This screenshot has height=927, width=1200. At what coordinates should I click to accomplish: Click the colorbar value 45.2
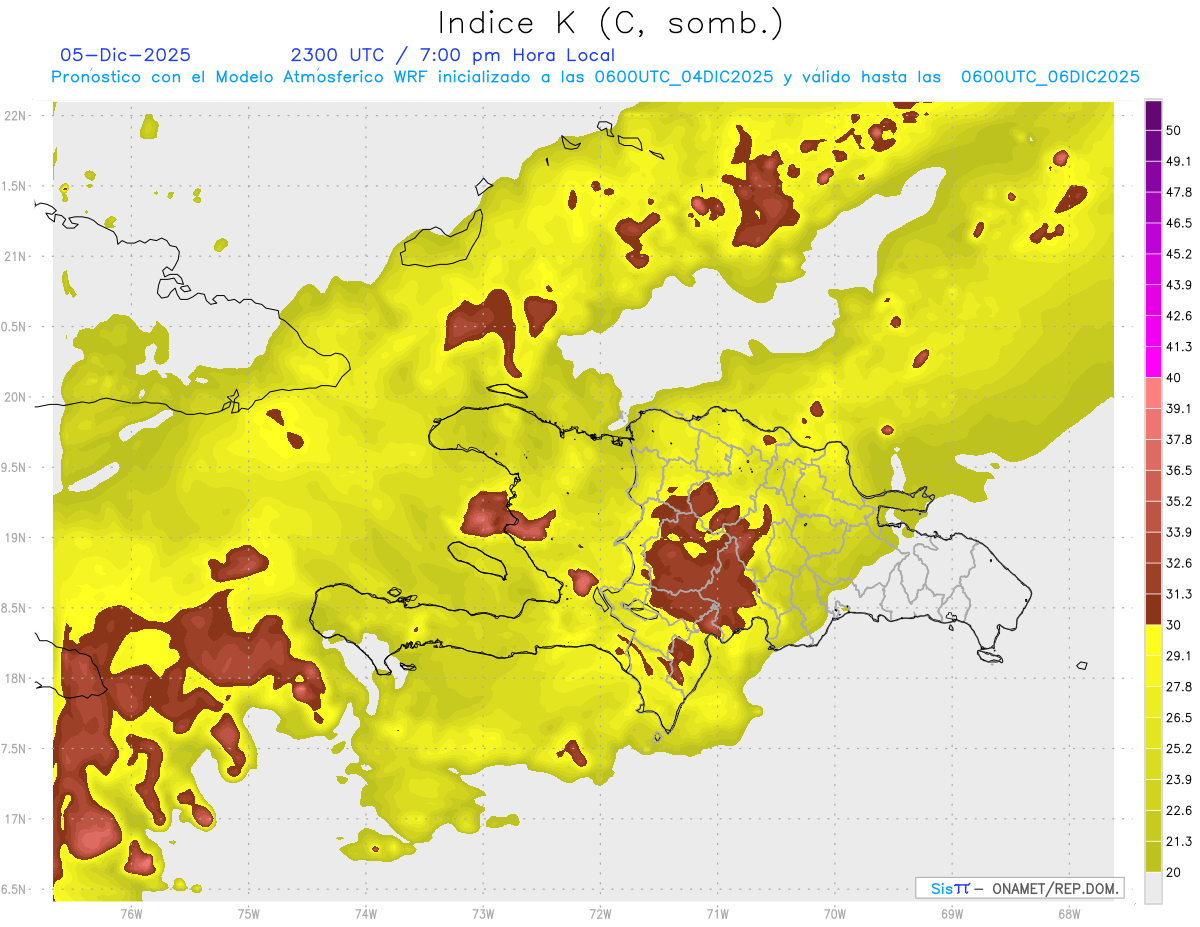click(1178, 254)
